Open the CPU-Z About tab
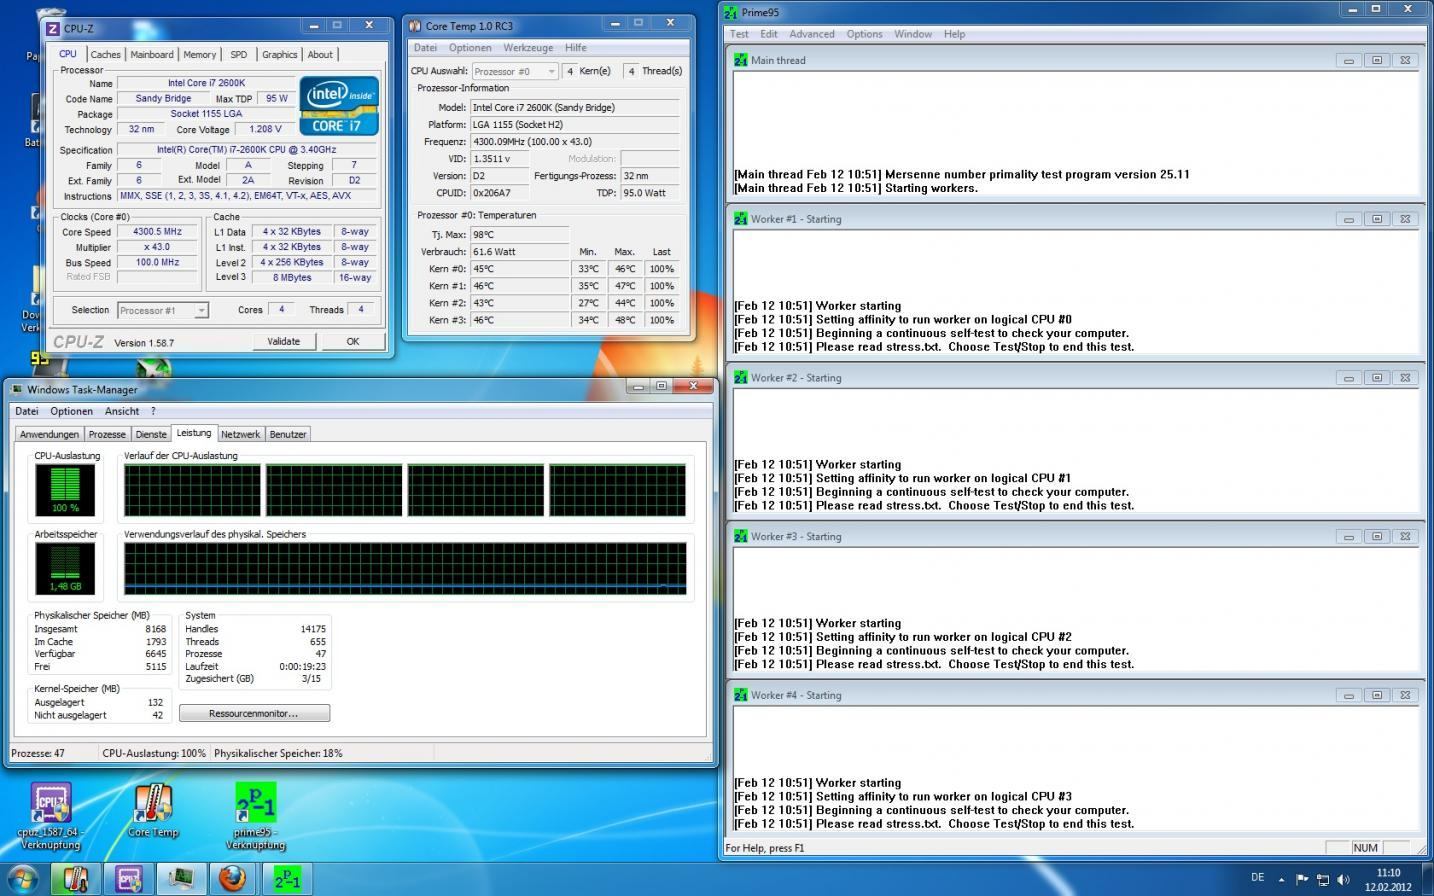Image resolution: width=1434 pixels, height=896 pixels. pyautogui.click(x=320, y=55)
